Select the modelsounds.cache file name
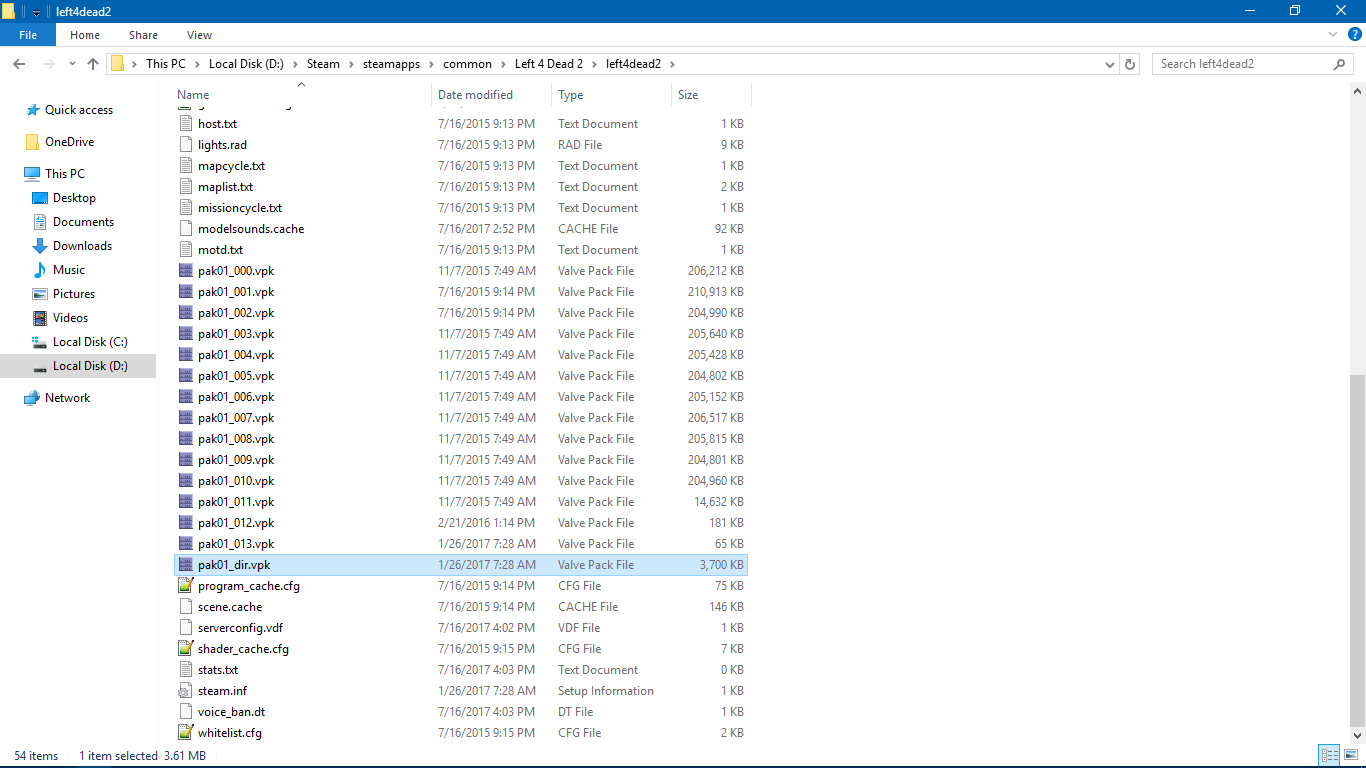Image resolution: width=1366 pixels, height=768 pixels. tap(251, 229)
